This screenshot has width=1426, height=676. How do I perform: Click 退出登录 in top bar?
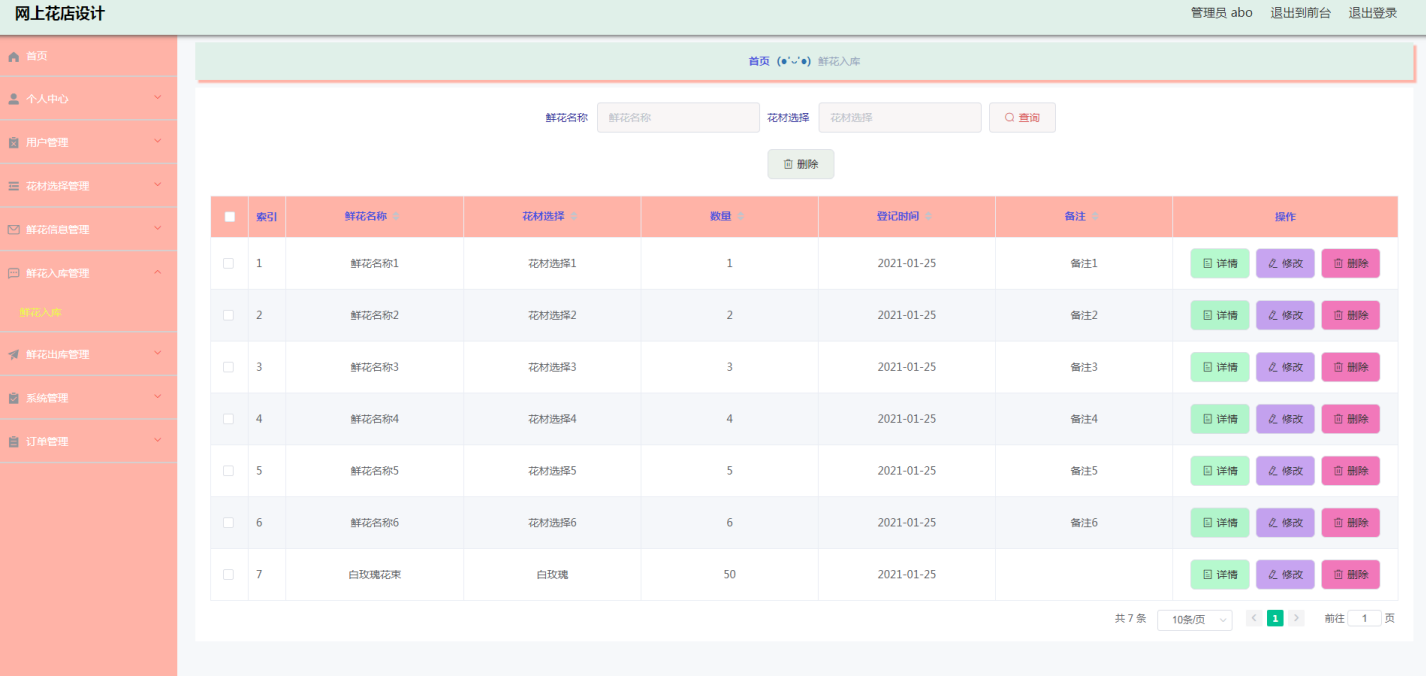click(1373, 13)
